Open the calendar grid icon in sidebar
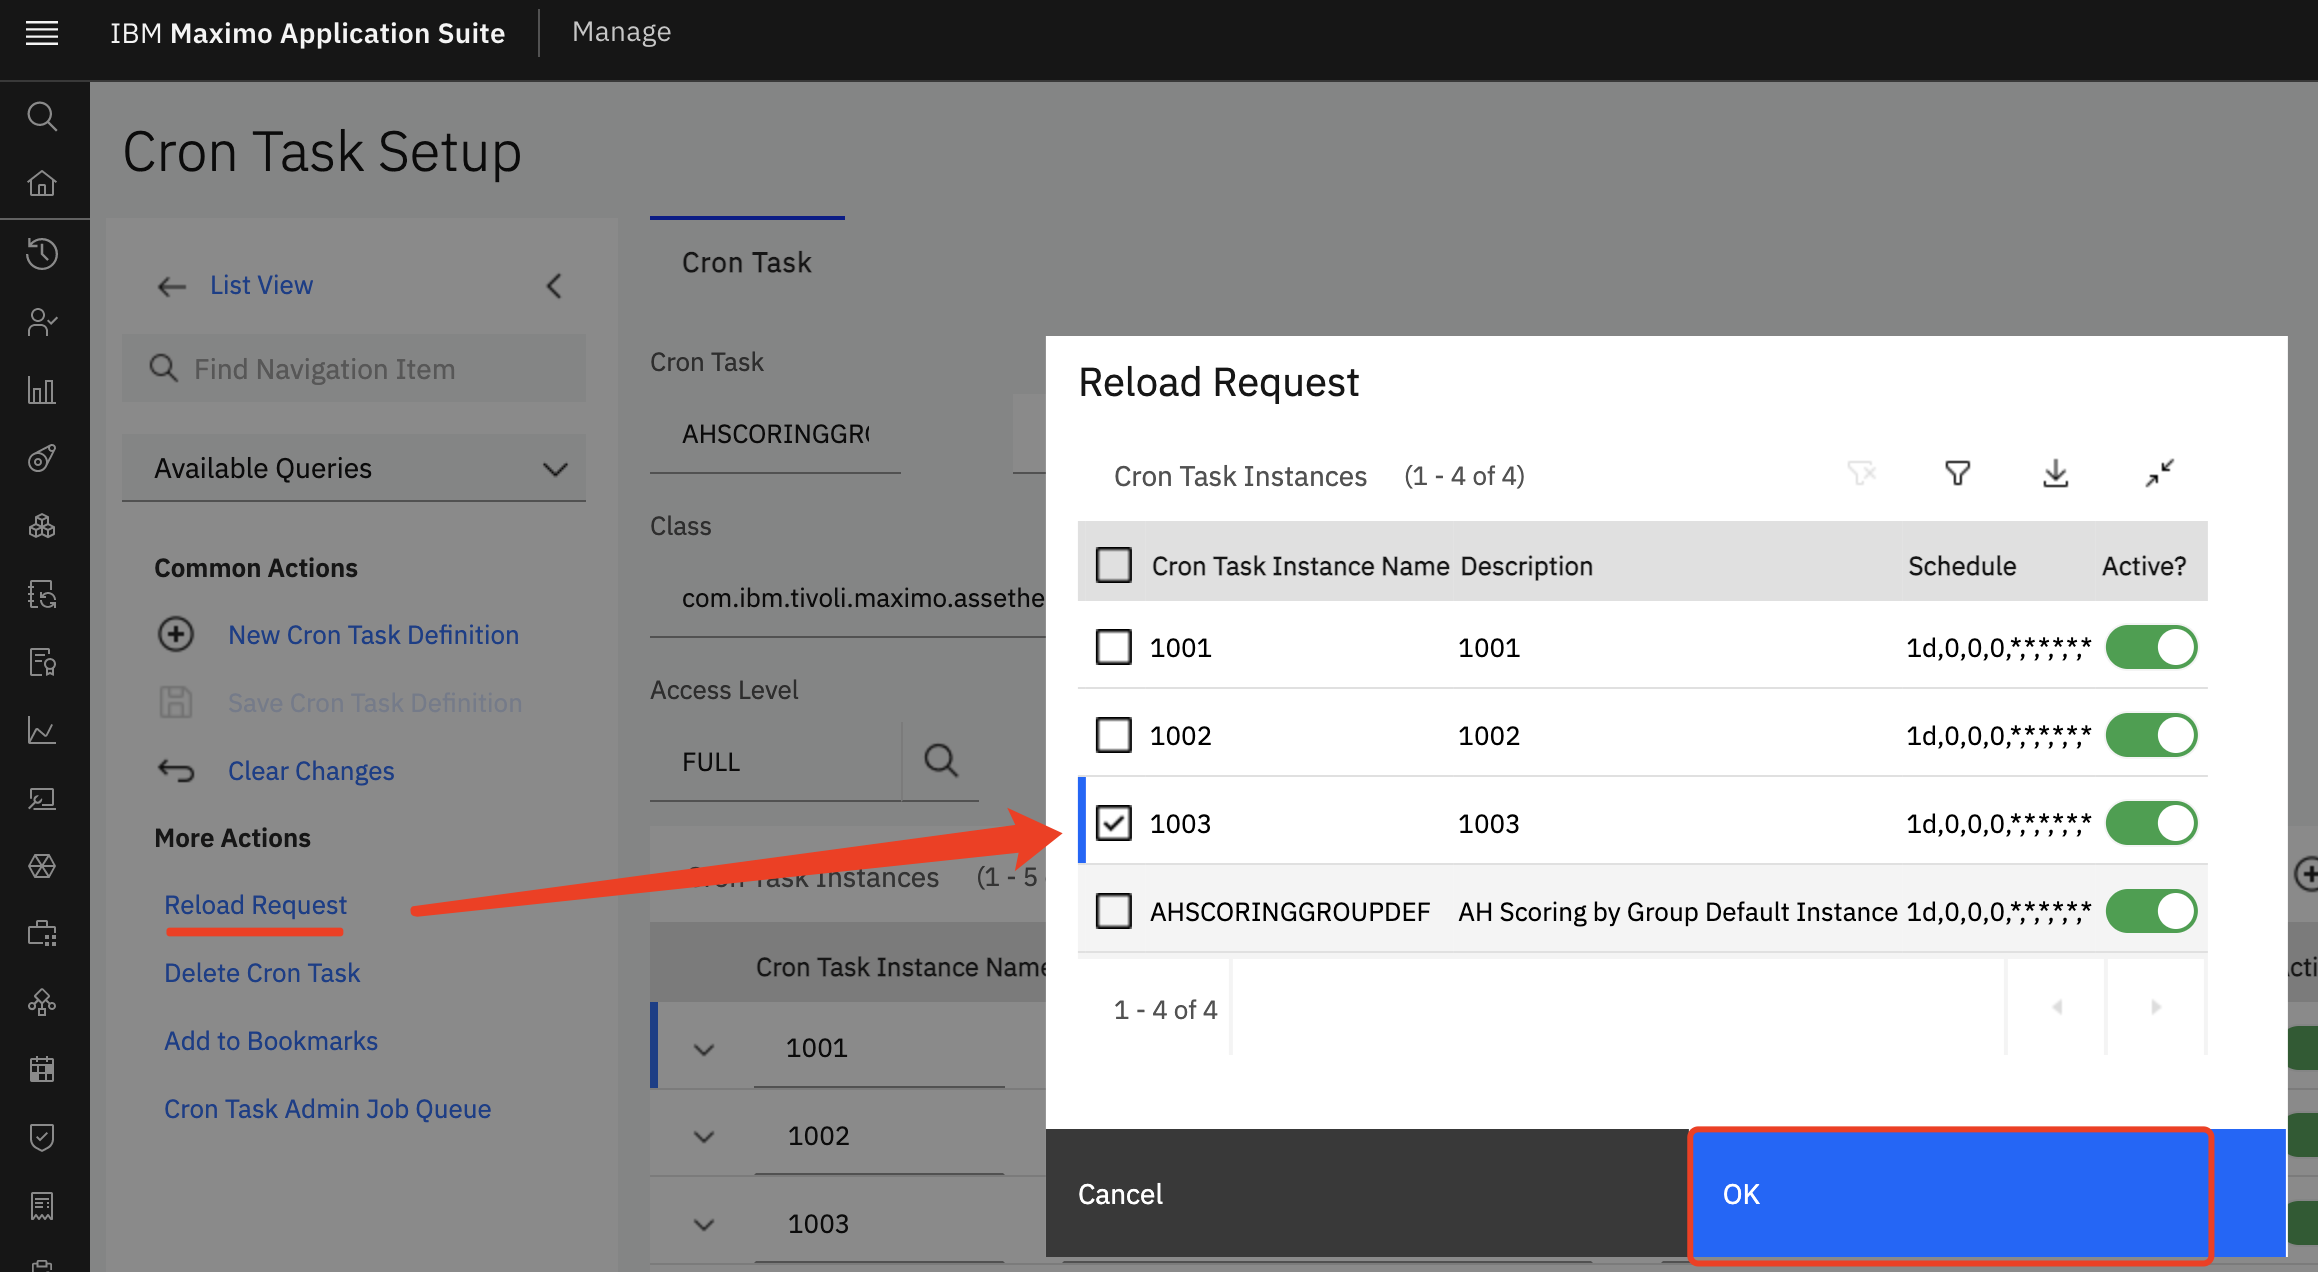The image size is (2318, 1272). coord(42,1069)
